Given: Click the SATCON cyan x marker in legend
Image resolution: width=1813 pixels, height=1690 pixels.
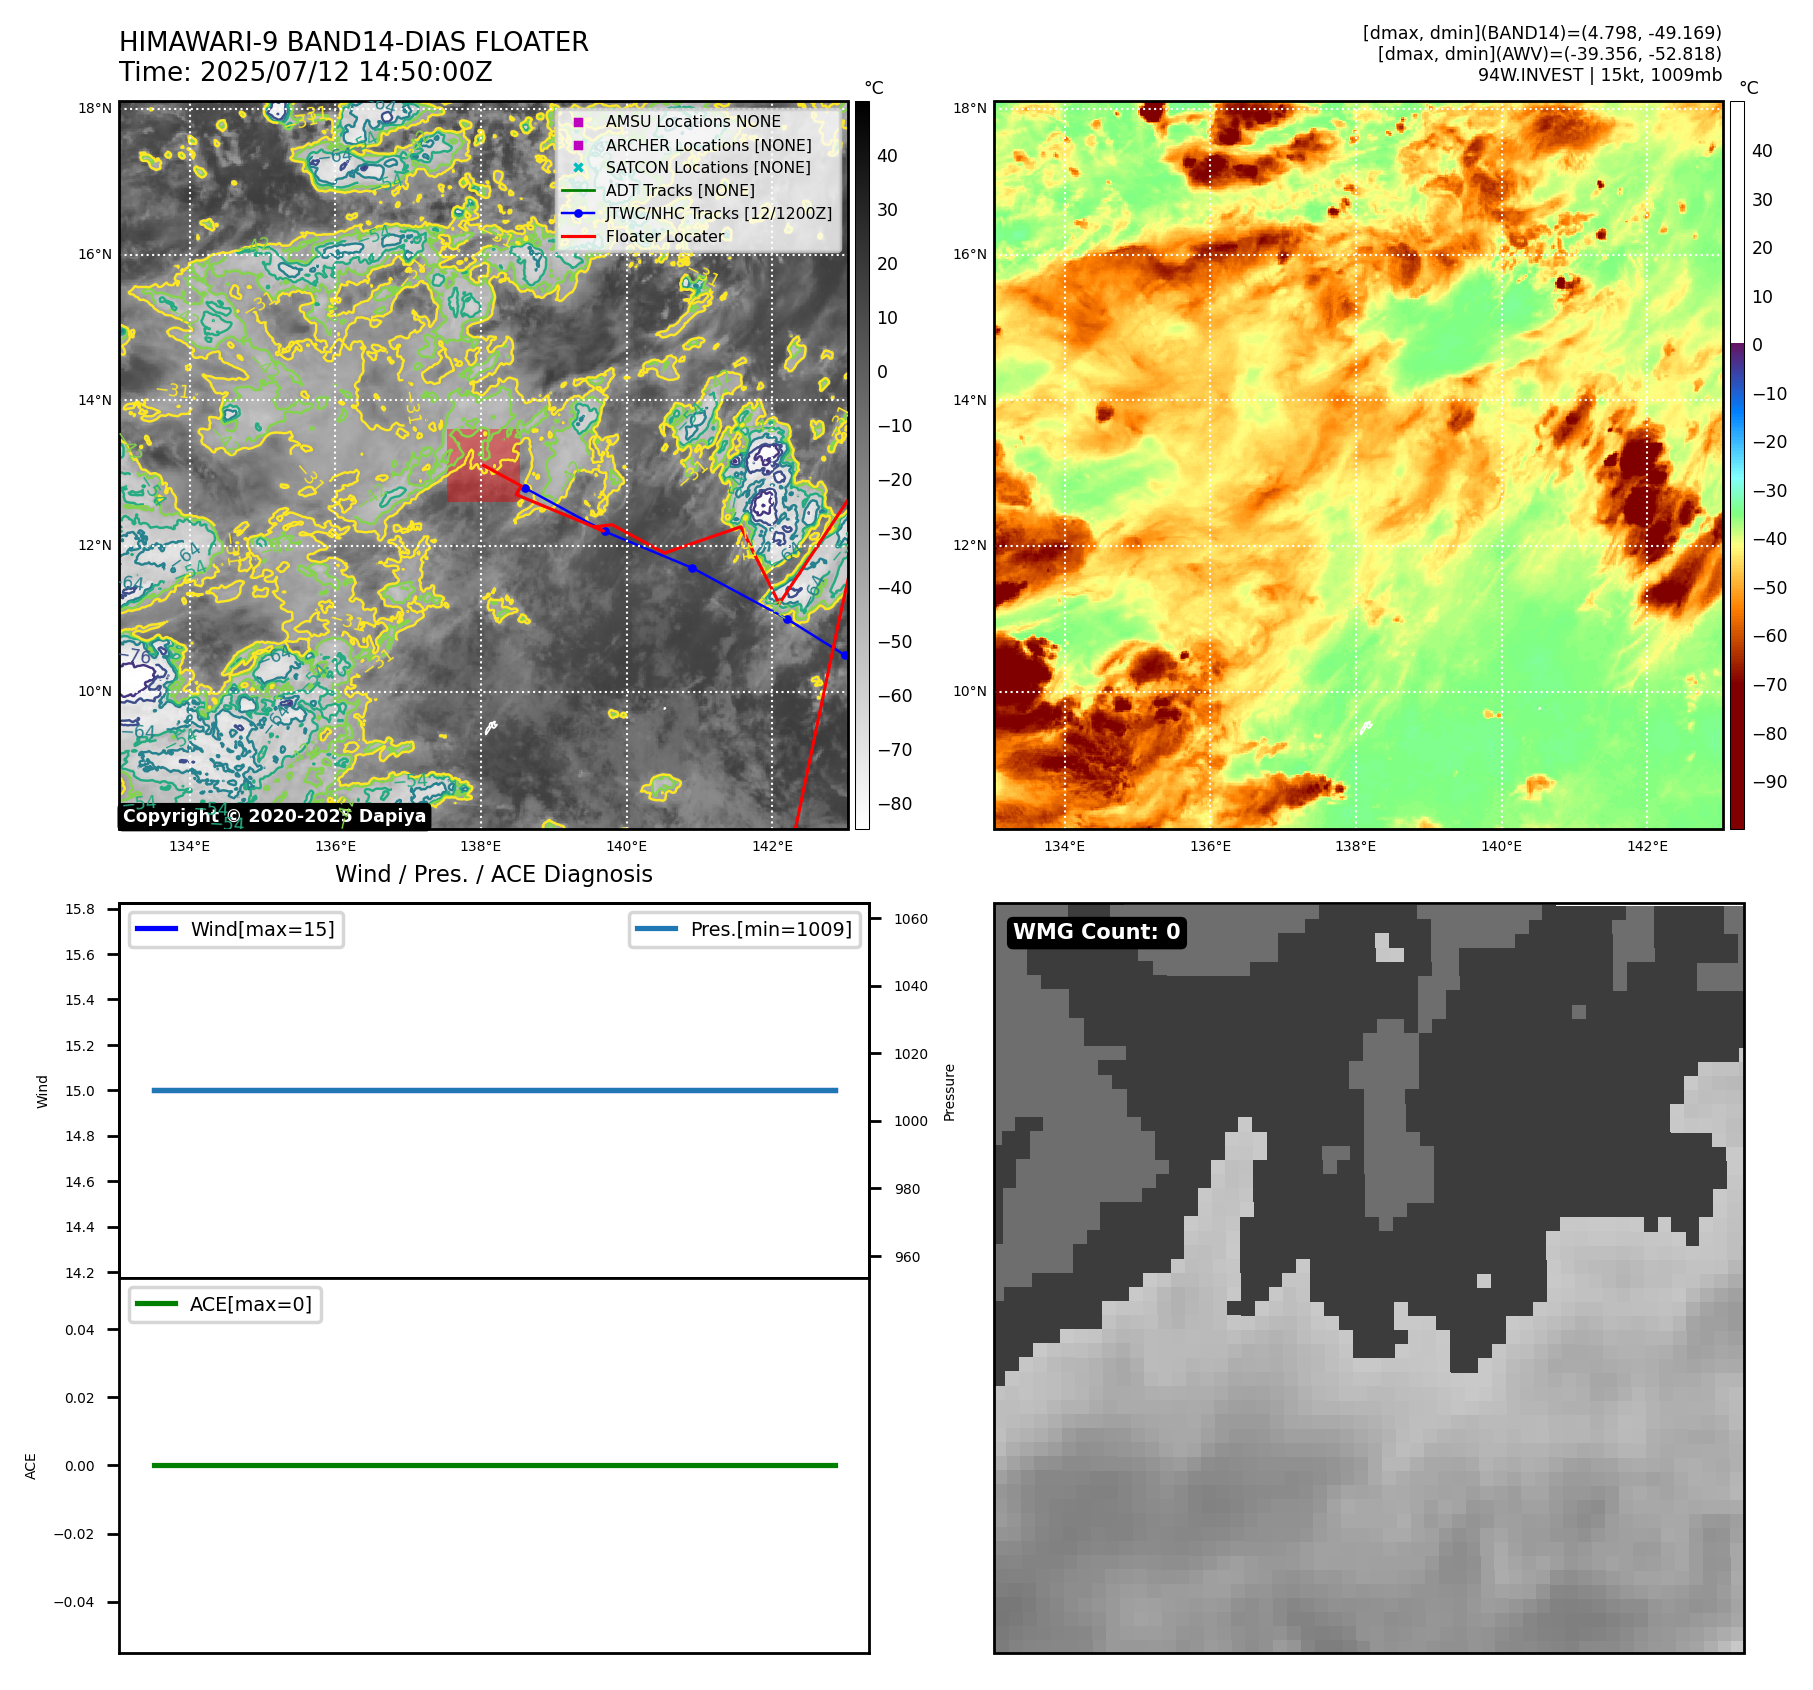Looking at the screenshot, I should pyautogui.click(x=578, y=168).
